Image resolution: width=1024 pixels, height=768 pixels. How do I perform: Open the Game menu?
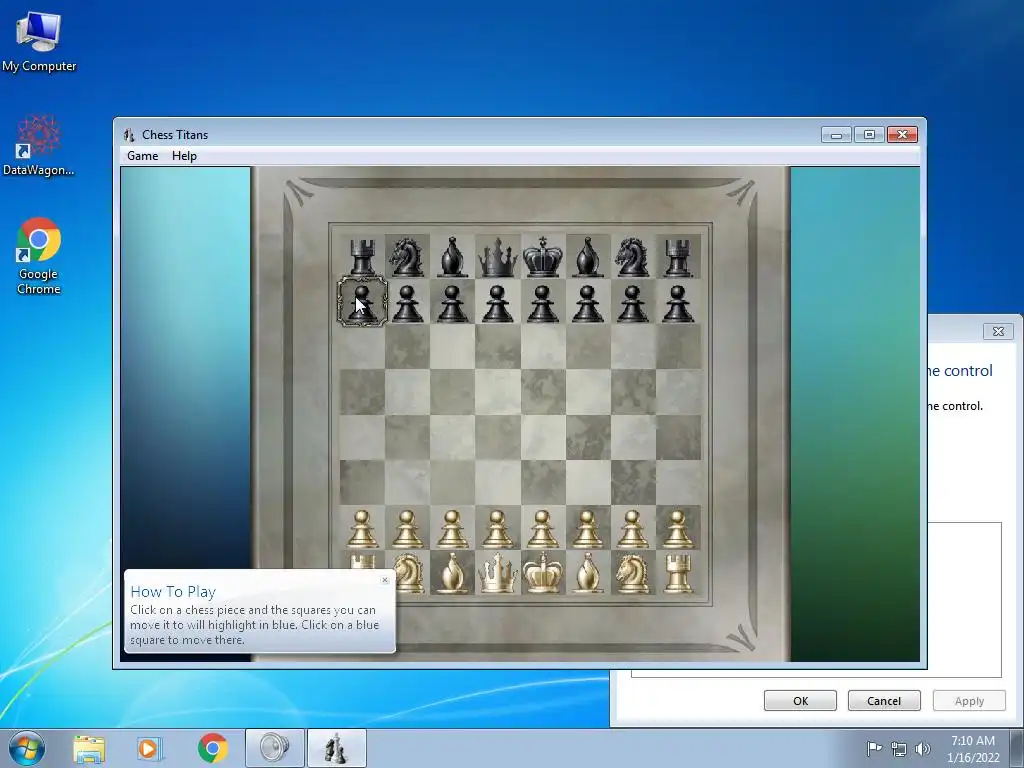coord(142,155)
